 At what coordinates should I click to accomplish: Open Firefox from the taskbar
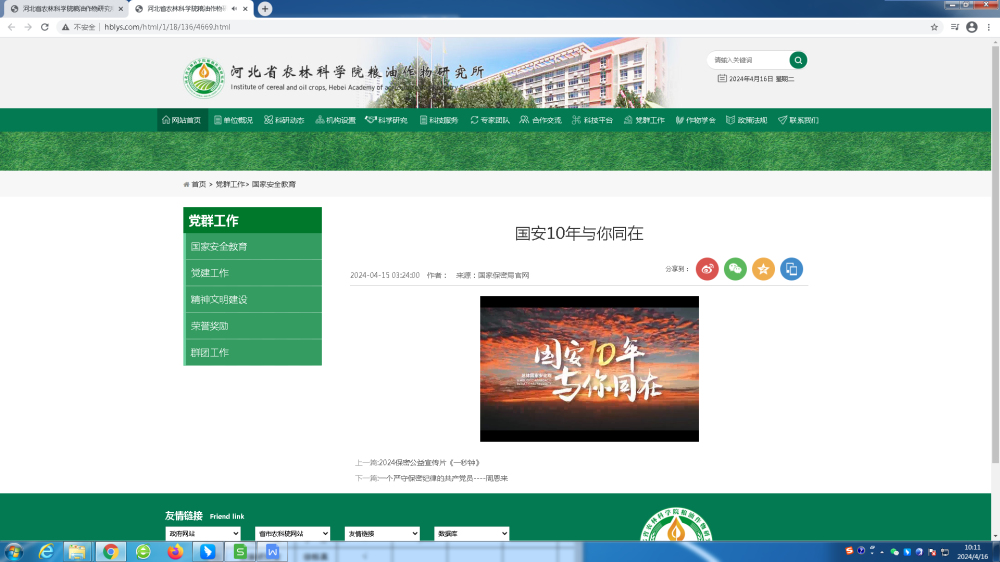pos(176,551)
